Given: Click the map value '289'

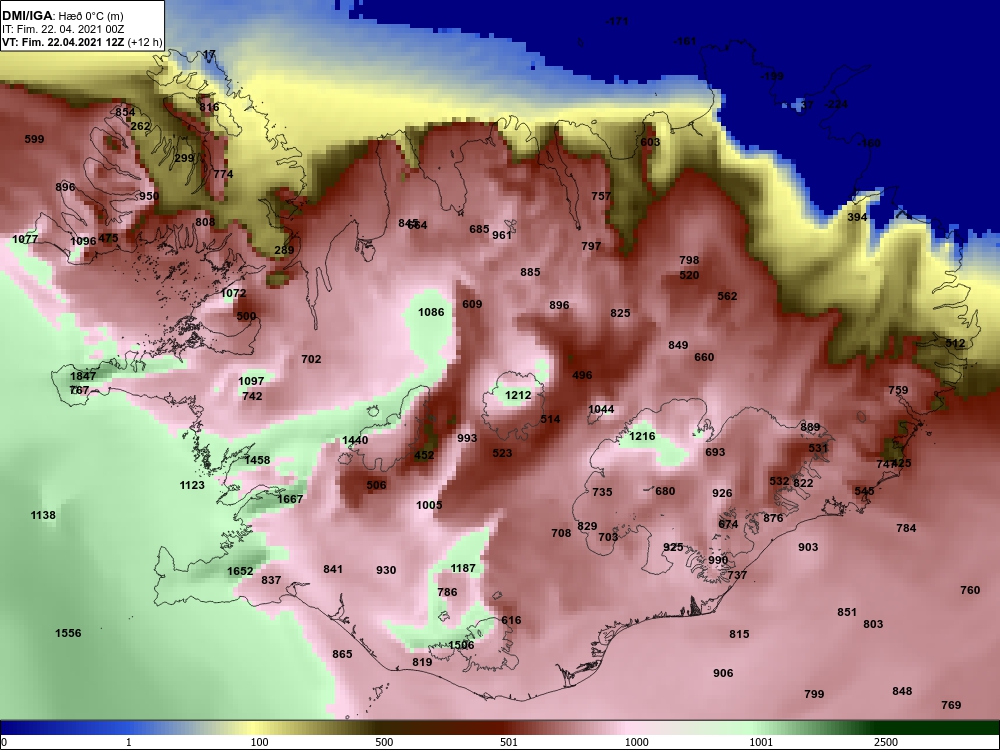Looking at the screenshot, I should pyautogui.click(x=284, y=250).
